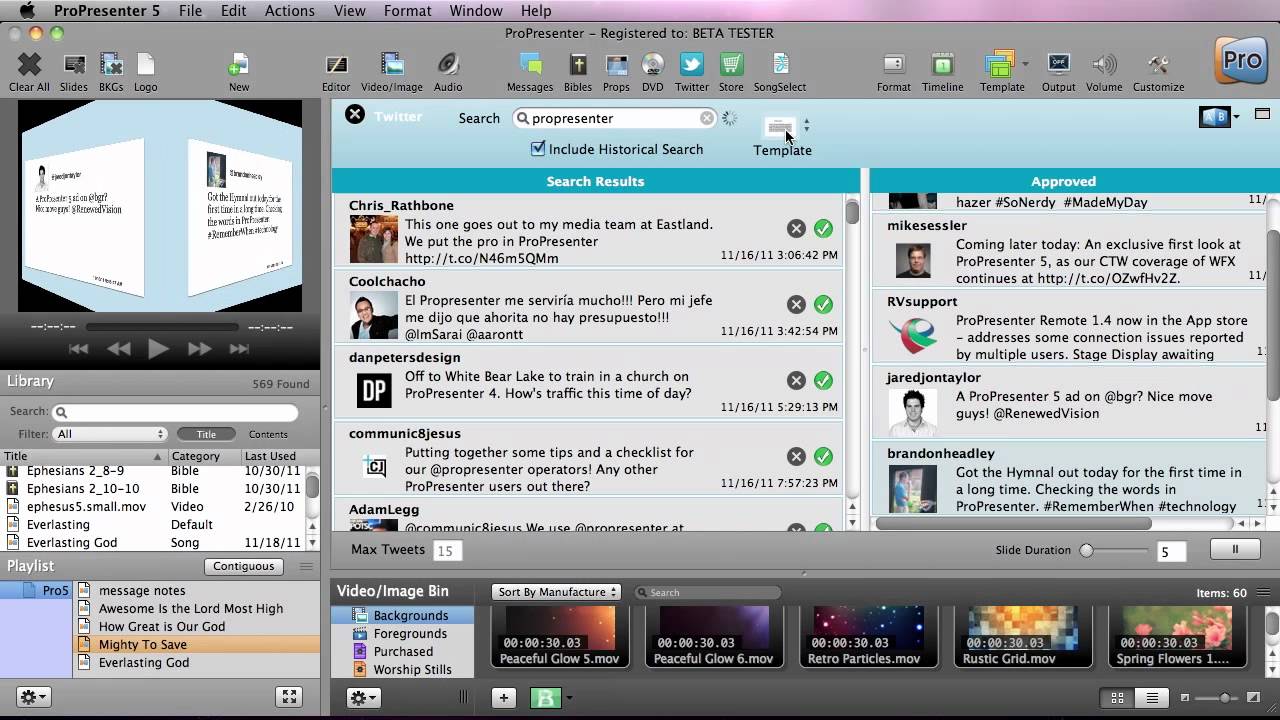Open the File menu
Image resolution: width=1280 pixels, height=720 pixels.
pyautogui.click(x=190, y=11)
